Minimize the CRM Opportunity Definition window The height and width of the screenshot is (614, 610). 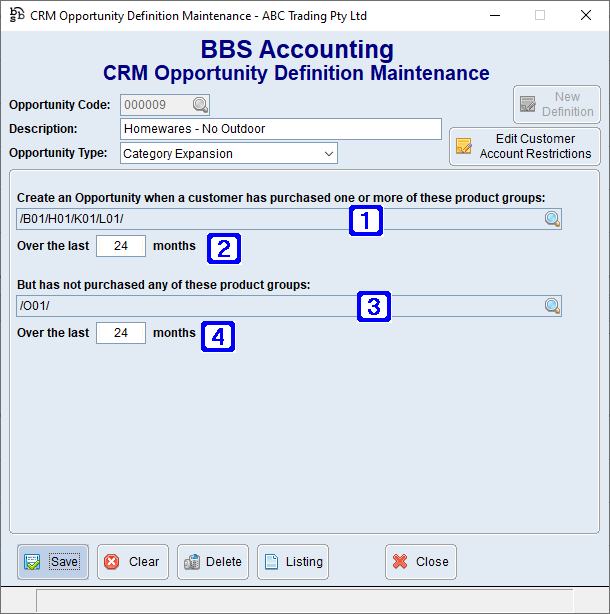coord(495,16)
